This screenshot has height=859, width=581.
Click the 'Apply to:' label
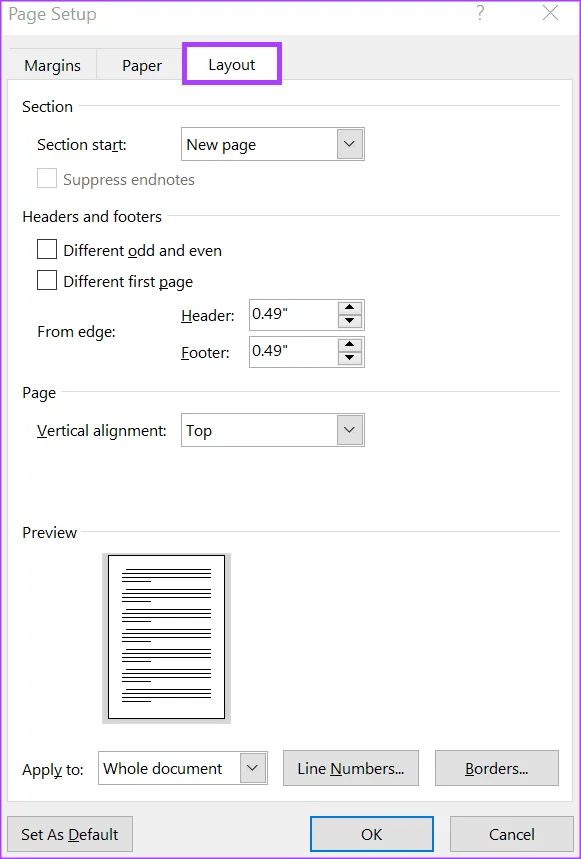click(53, 770)
